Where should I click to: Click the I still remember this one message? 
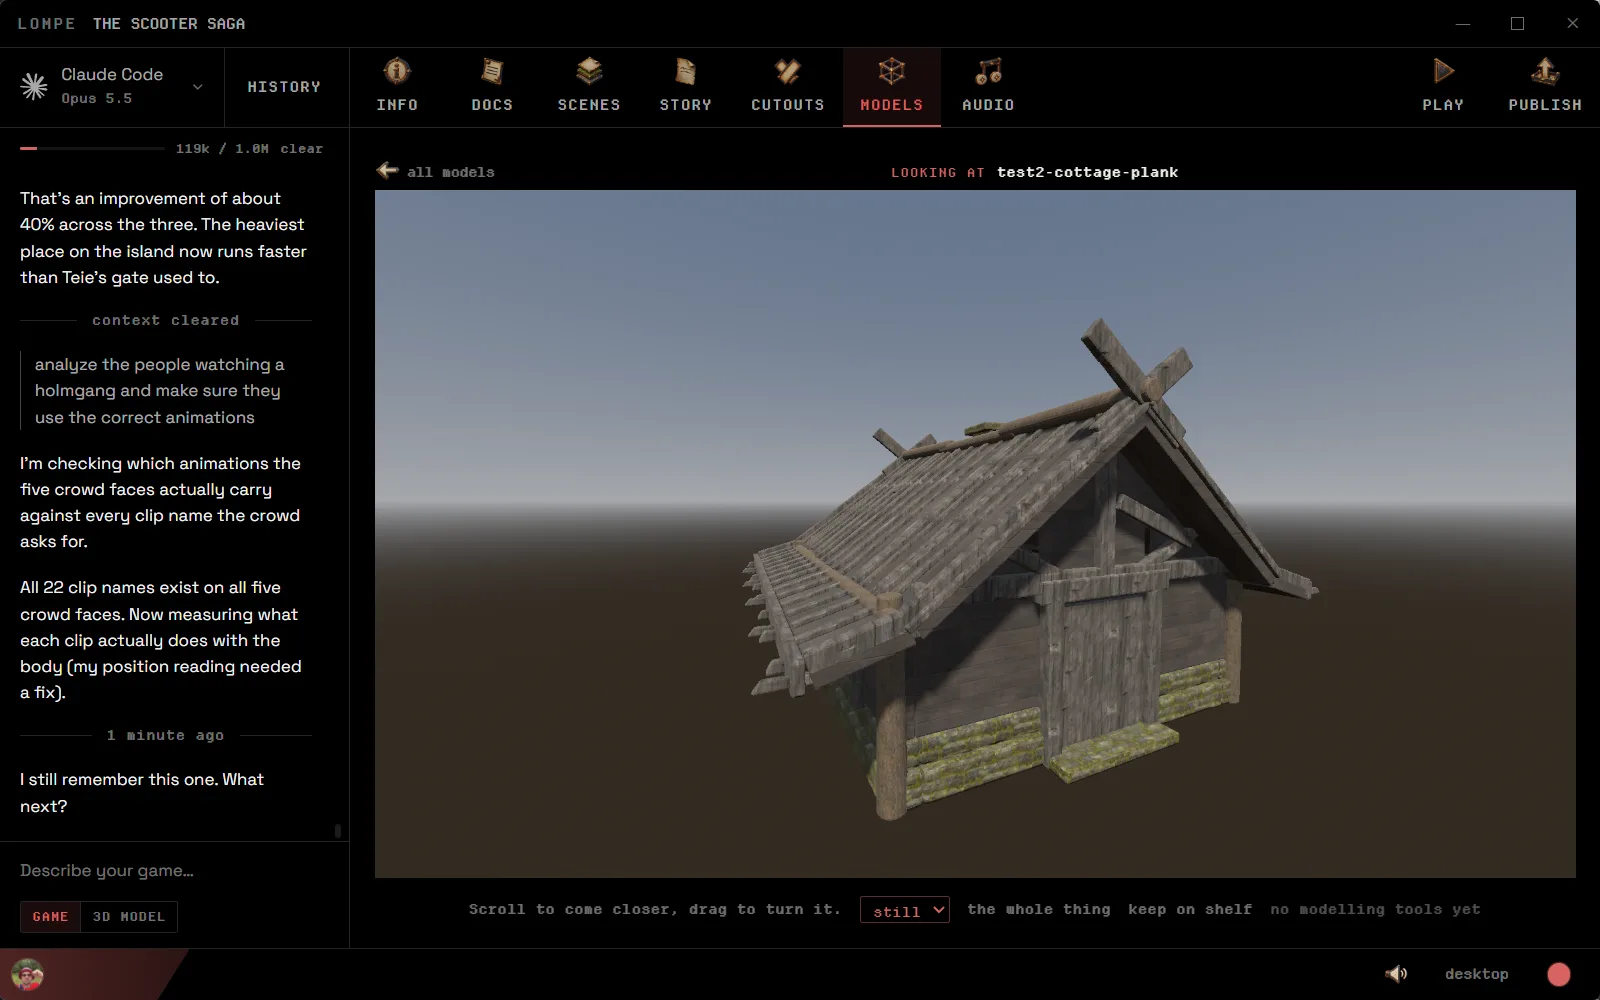142,793
